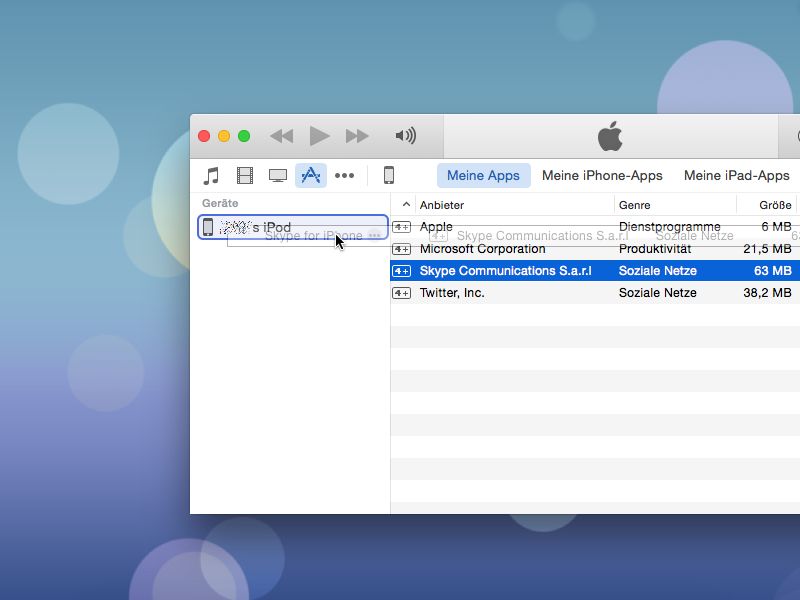Click the 4+ rating badge for Apple

click(x=402, y=227)
